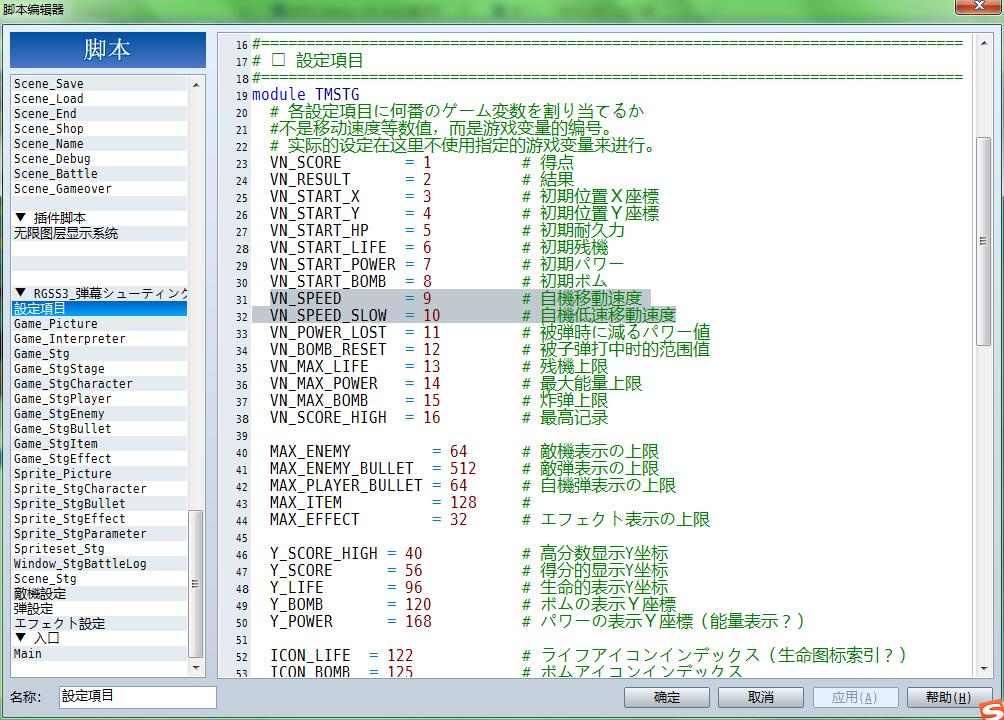Open the Scene_Battle script
This screenshot has width=1004, height=720.
click(99, 174)
